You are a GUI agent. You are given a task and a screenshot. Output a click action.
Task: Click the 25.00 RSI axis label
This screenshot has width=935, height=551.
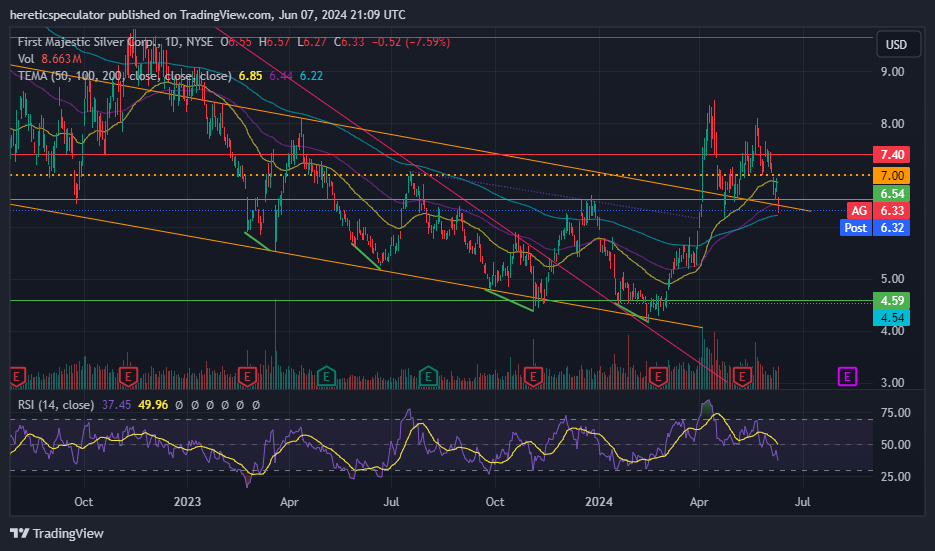tap(896, 476)
